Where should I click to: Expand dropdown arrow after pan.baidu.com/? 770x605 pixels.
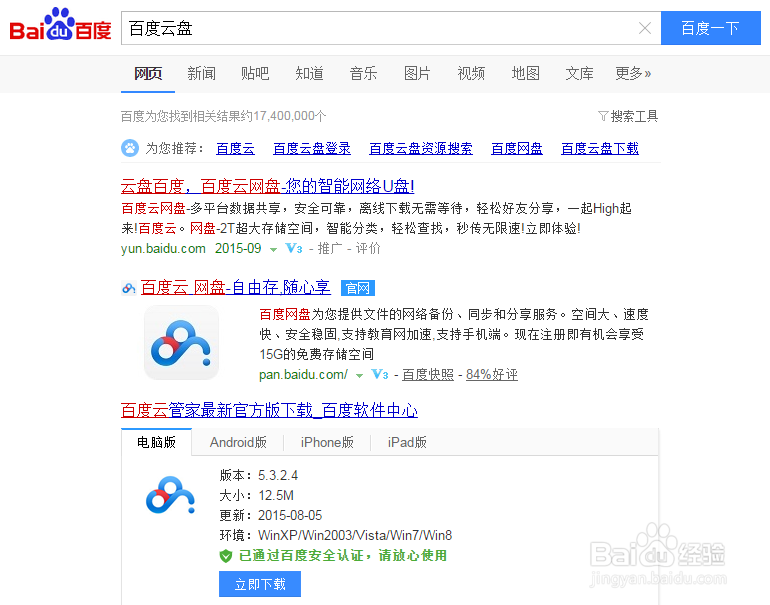pyautogui.click(x=359, y=376)
